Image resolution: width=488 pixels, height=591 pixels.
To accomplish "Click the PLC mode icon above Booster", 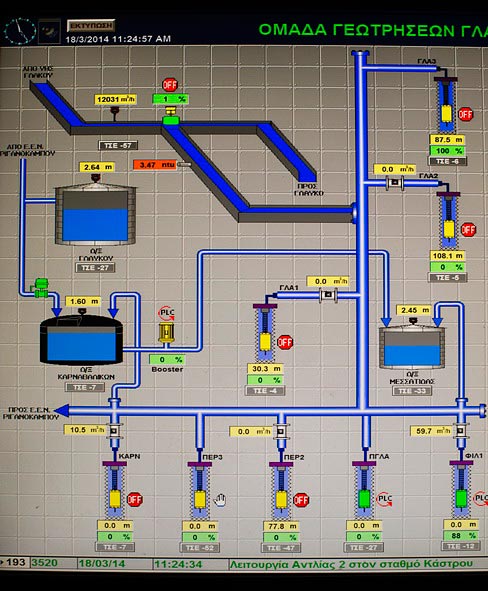I will coord(166,313).
